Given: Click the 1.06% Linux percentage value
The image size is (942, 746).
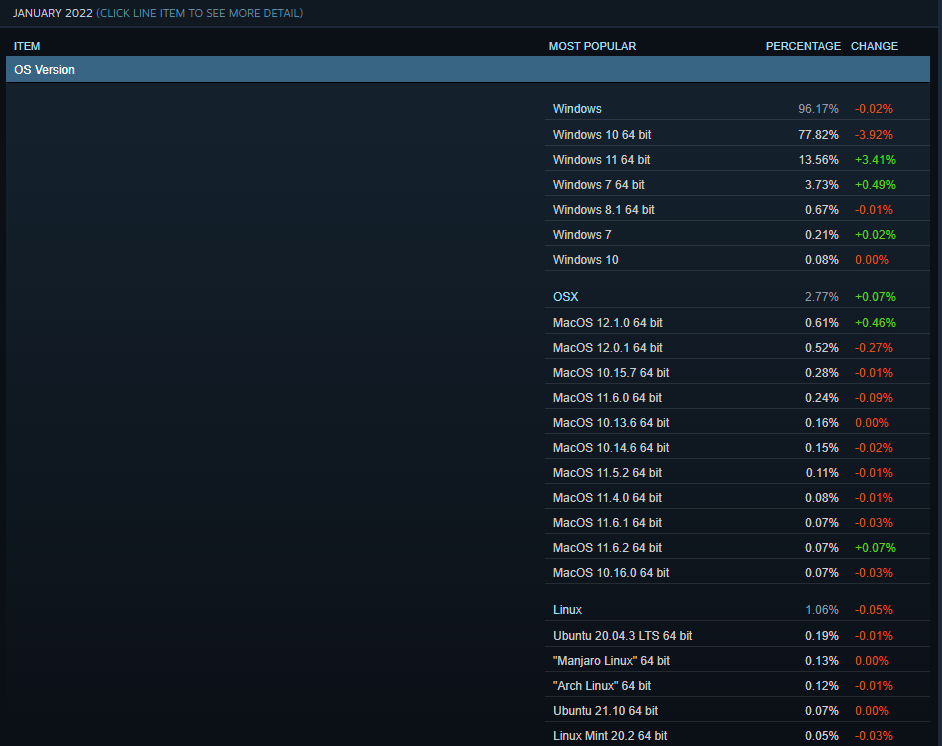Looking at the screenshot, I should point(821,610).
